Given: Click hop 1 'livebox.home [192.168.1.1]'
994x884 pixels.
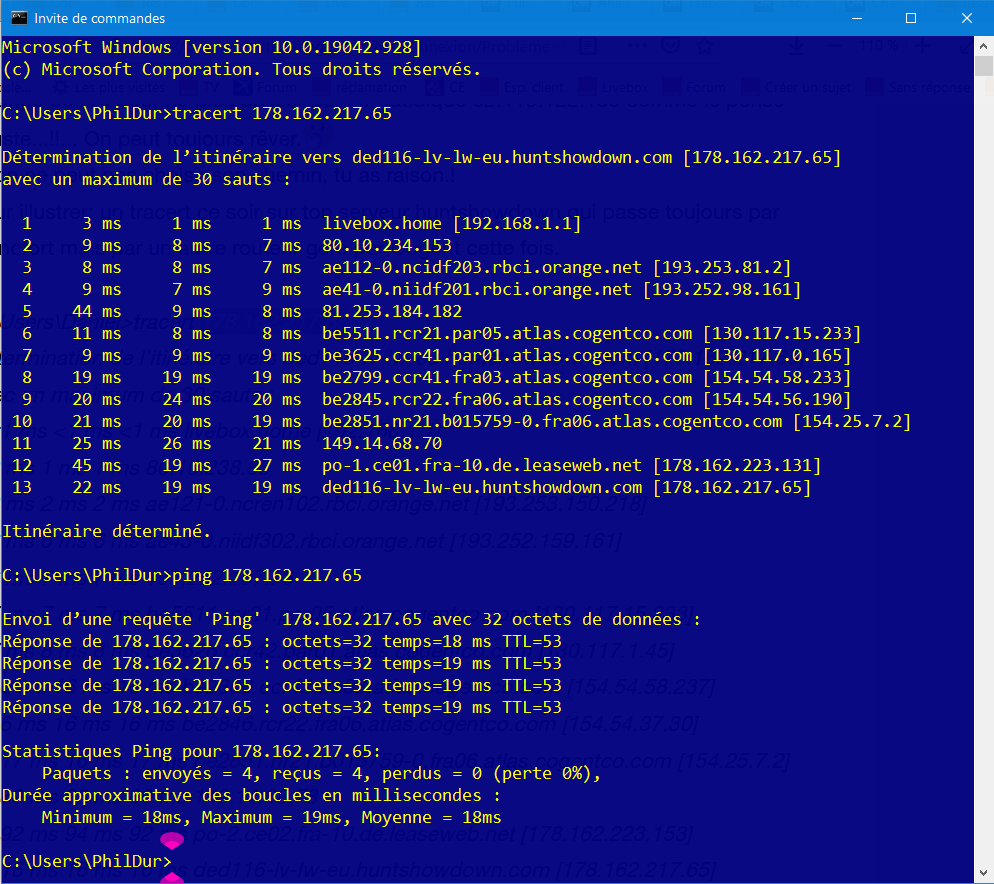Looking at the screenshot, I should pos(451,223).
